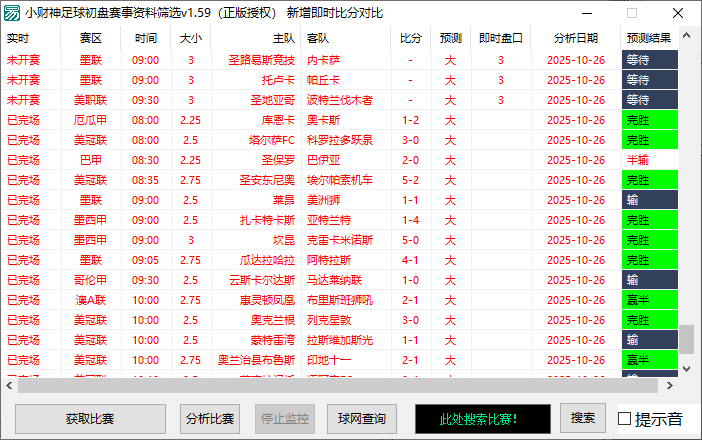Click the 分析比赛 button
The height and width of the screenshot is (440, 702).
coord(210,418)
